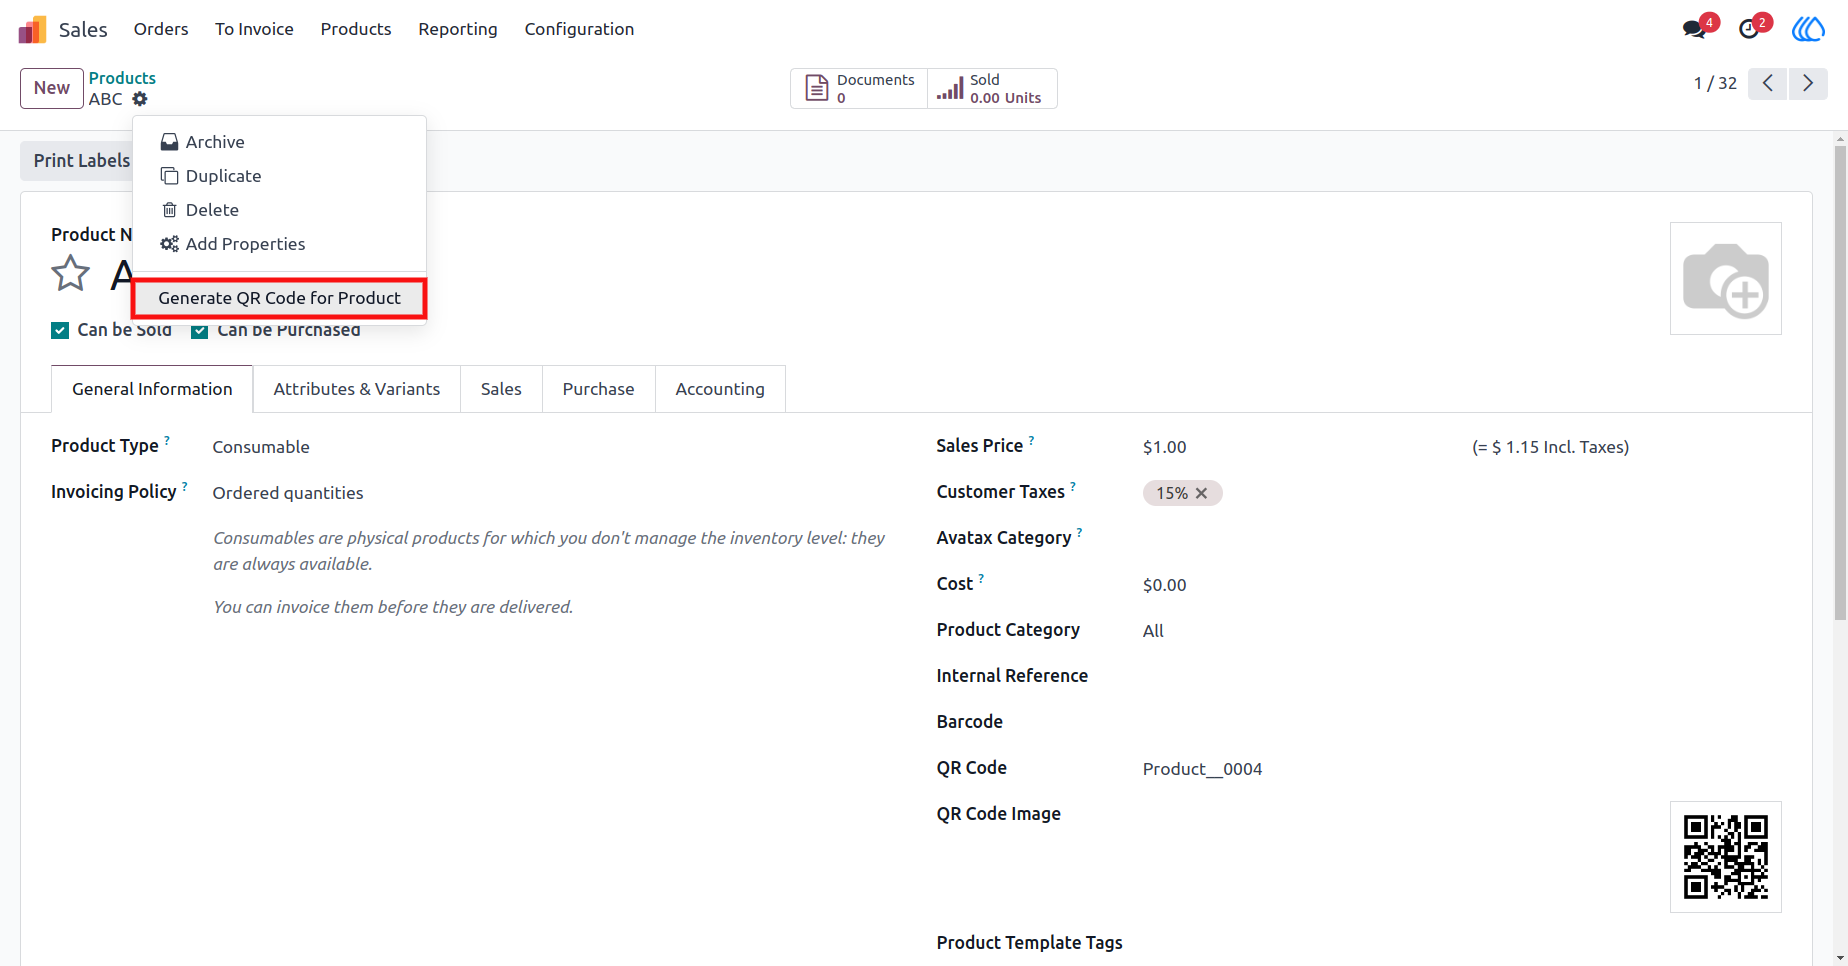This screenshot has width=1848, height=966.
Task: Switch to Attributes & Variants tab
Action: coord(357,389)
